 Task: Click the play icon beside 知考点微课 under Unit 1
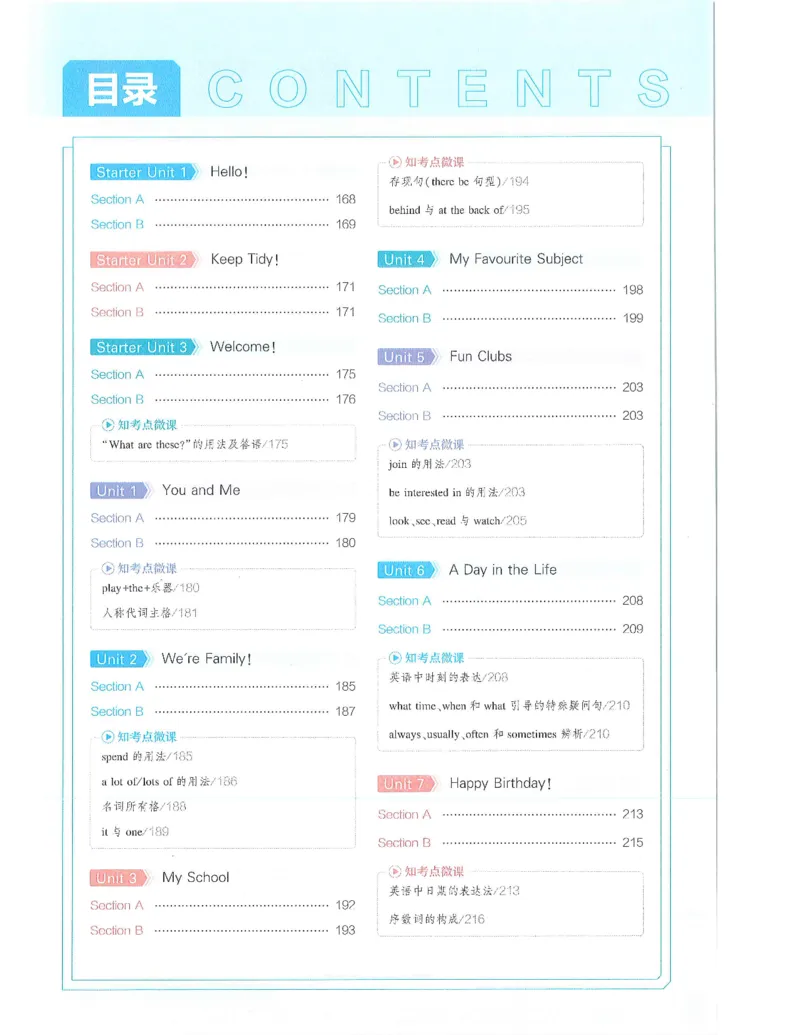coord(108,568)
